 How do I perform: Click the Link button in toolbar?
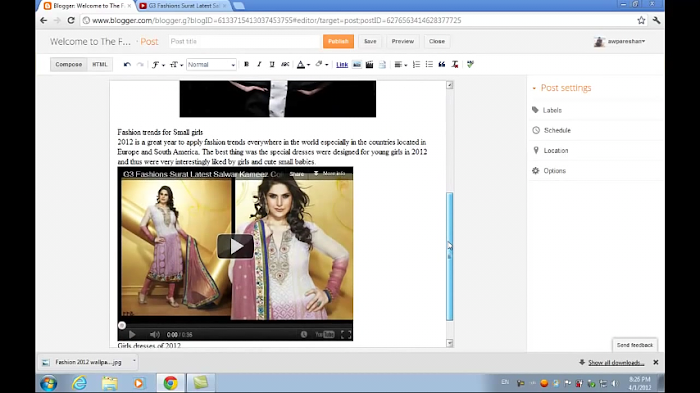pyautogui.click(x=342, y=65)
